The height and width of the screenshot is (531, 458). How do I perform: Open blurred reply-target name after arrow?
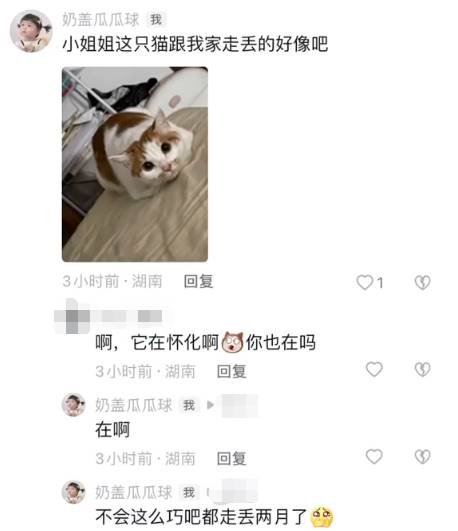(x=240, y=405)
